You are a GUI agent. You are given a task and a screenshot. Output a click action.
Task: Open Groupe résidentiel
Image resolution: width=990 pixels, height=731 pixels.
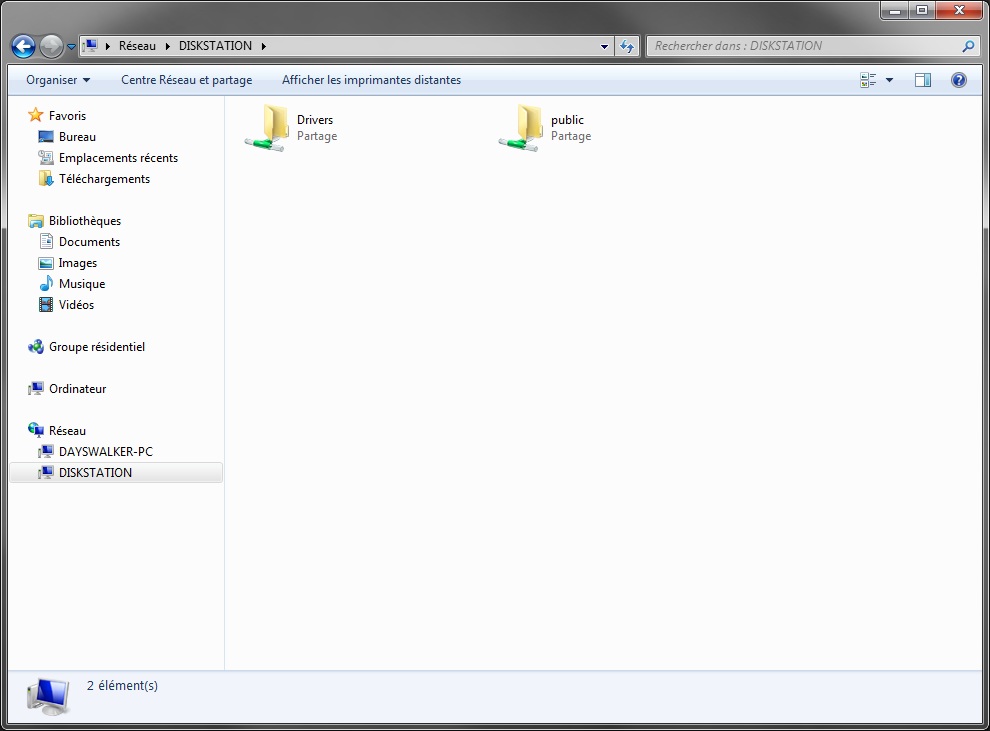pyautogui.click(x=97, y=347)
